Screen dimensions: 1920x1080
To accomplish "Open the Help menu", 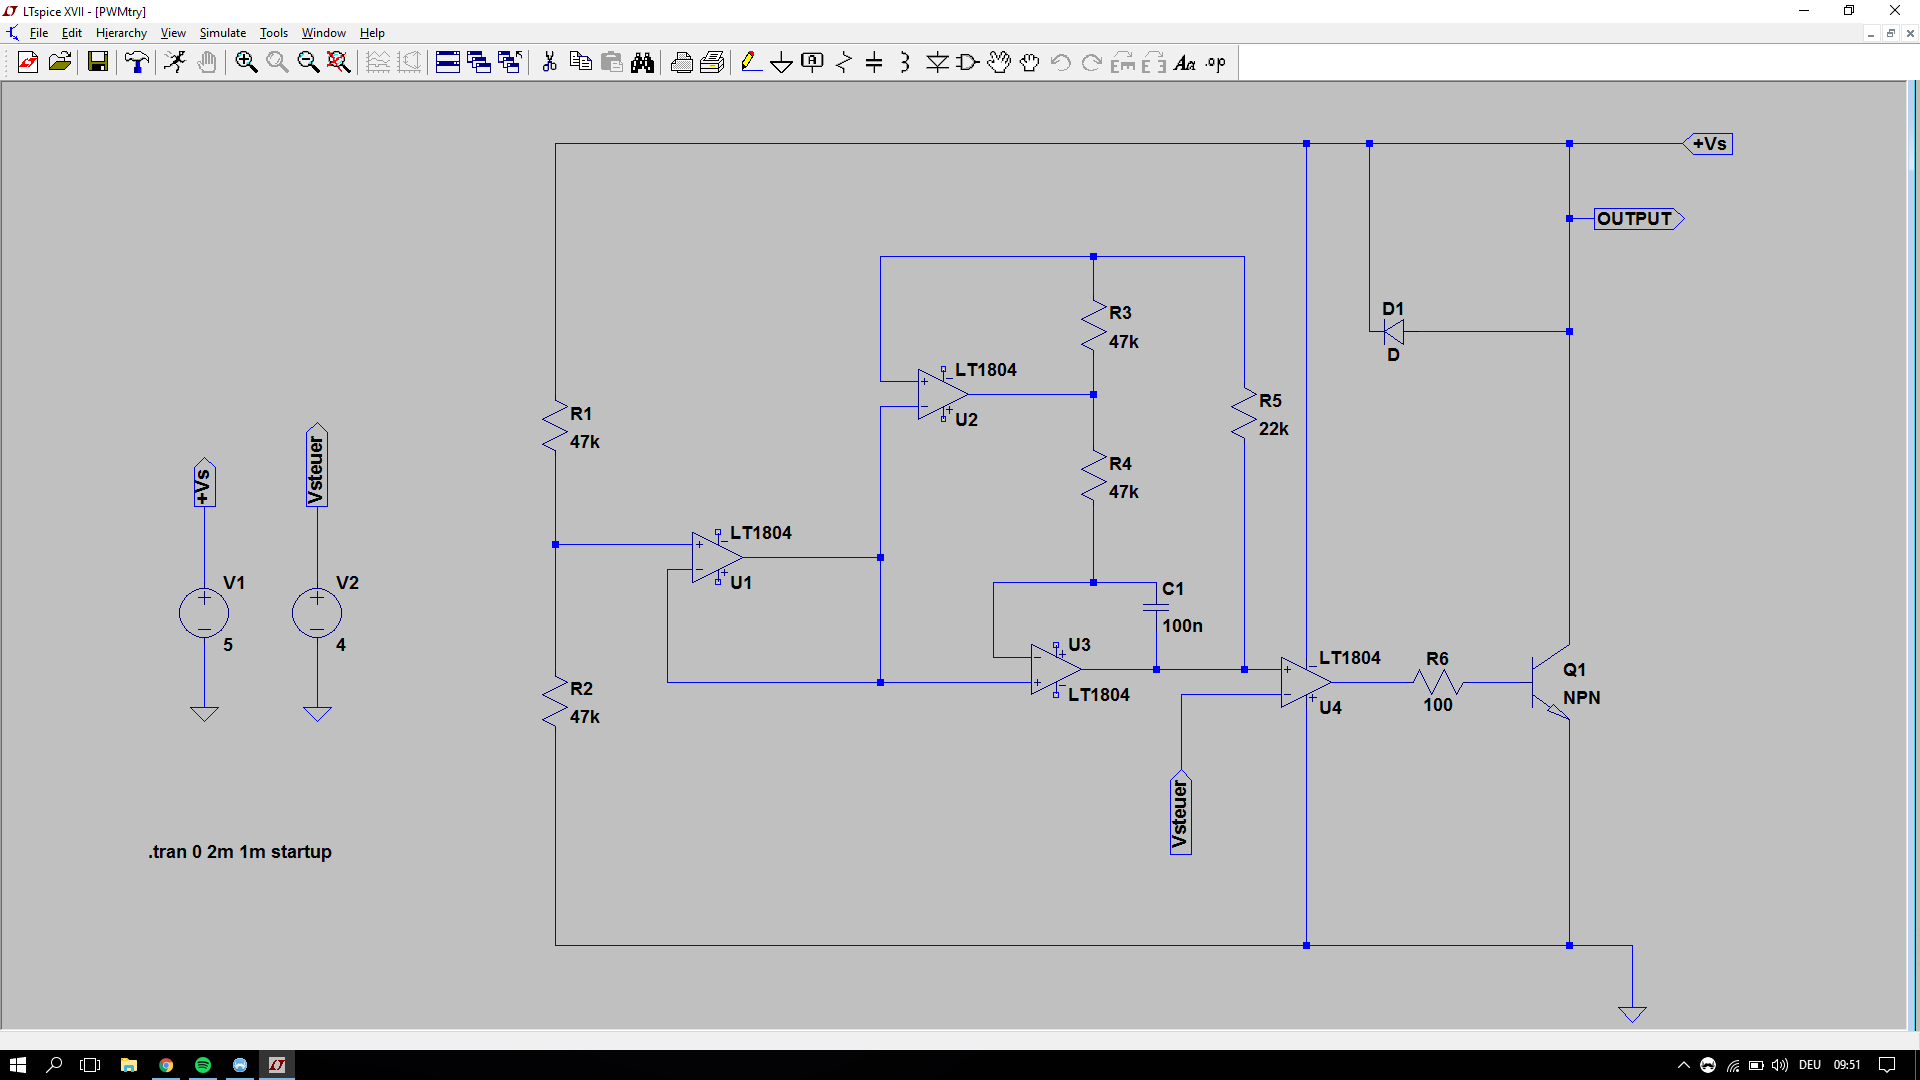I will click(x=372, y=33).
